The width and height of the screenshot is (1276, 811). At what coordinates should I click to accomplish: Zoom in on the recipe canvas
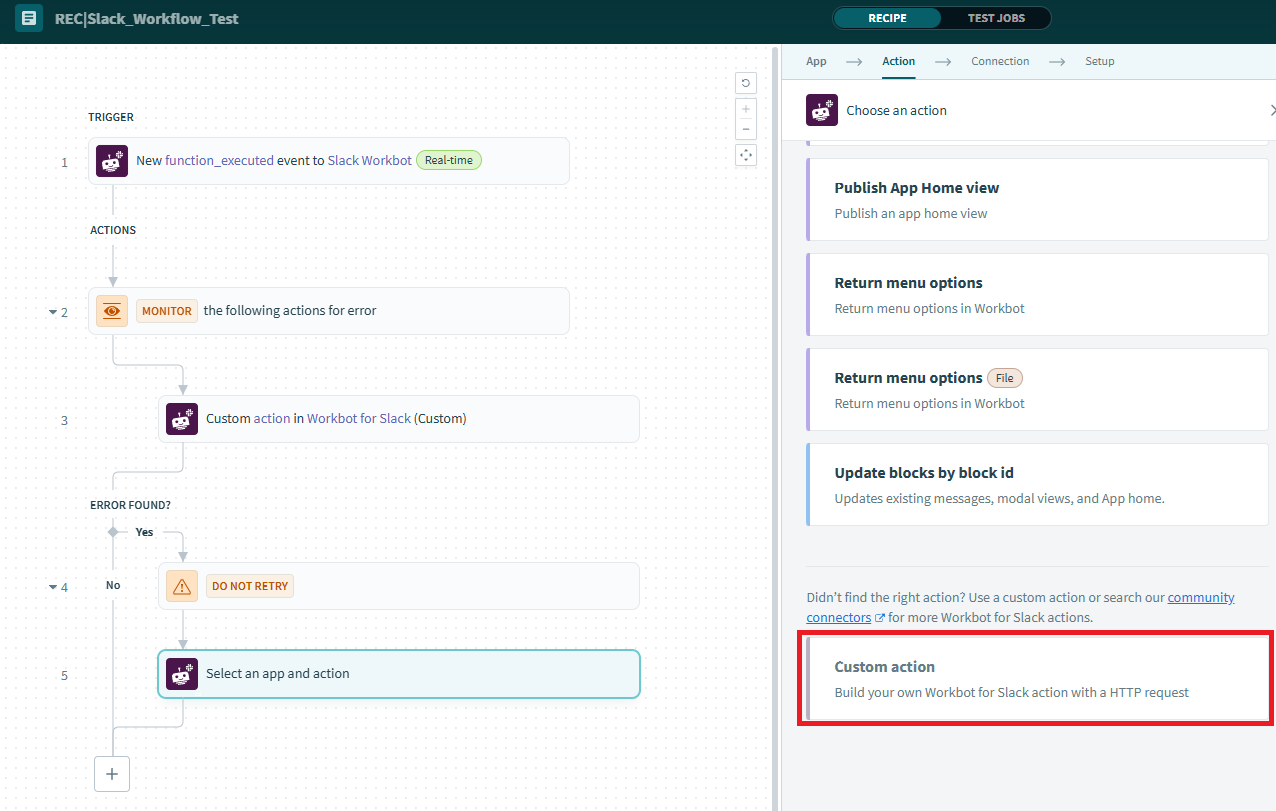[x=745, y=109]
